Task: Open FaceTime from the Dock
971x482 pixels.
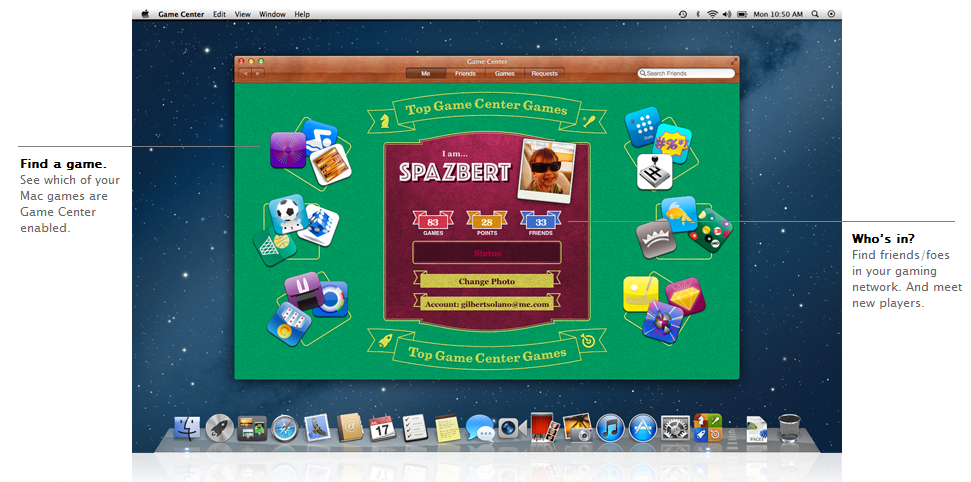Action: coord(512,428)
